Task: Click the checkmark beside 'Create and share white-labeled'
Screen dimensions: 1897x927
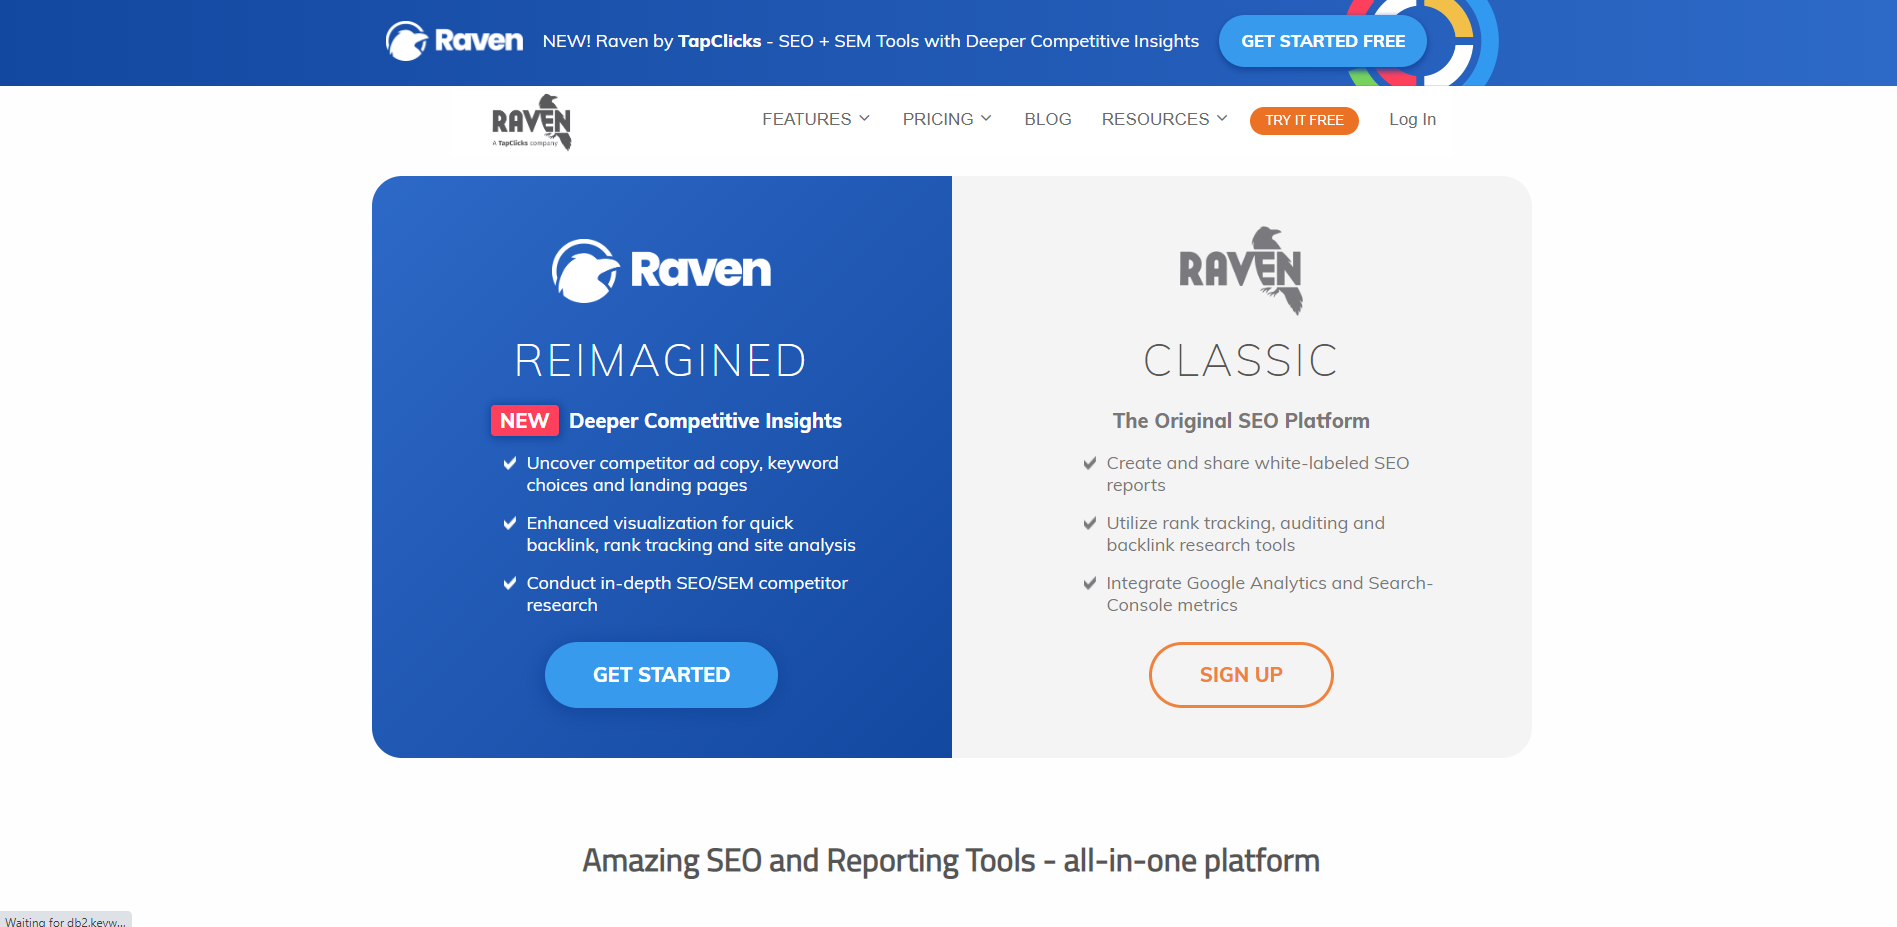Action: (1090, 463)
